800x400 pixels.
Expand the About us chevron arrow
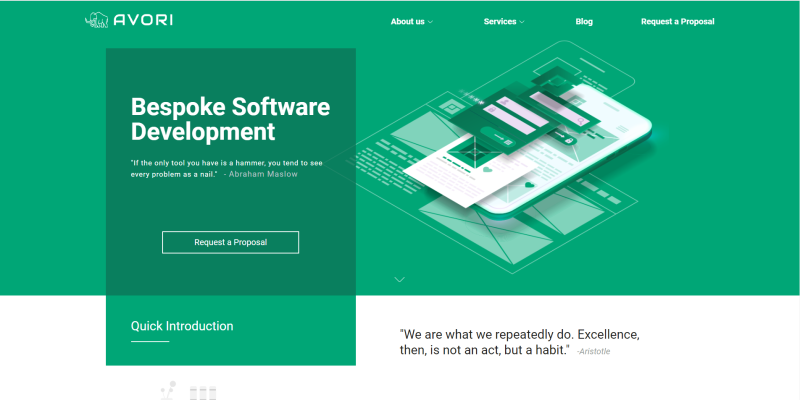[x=430, y=22]
